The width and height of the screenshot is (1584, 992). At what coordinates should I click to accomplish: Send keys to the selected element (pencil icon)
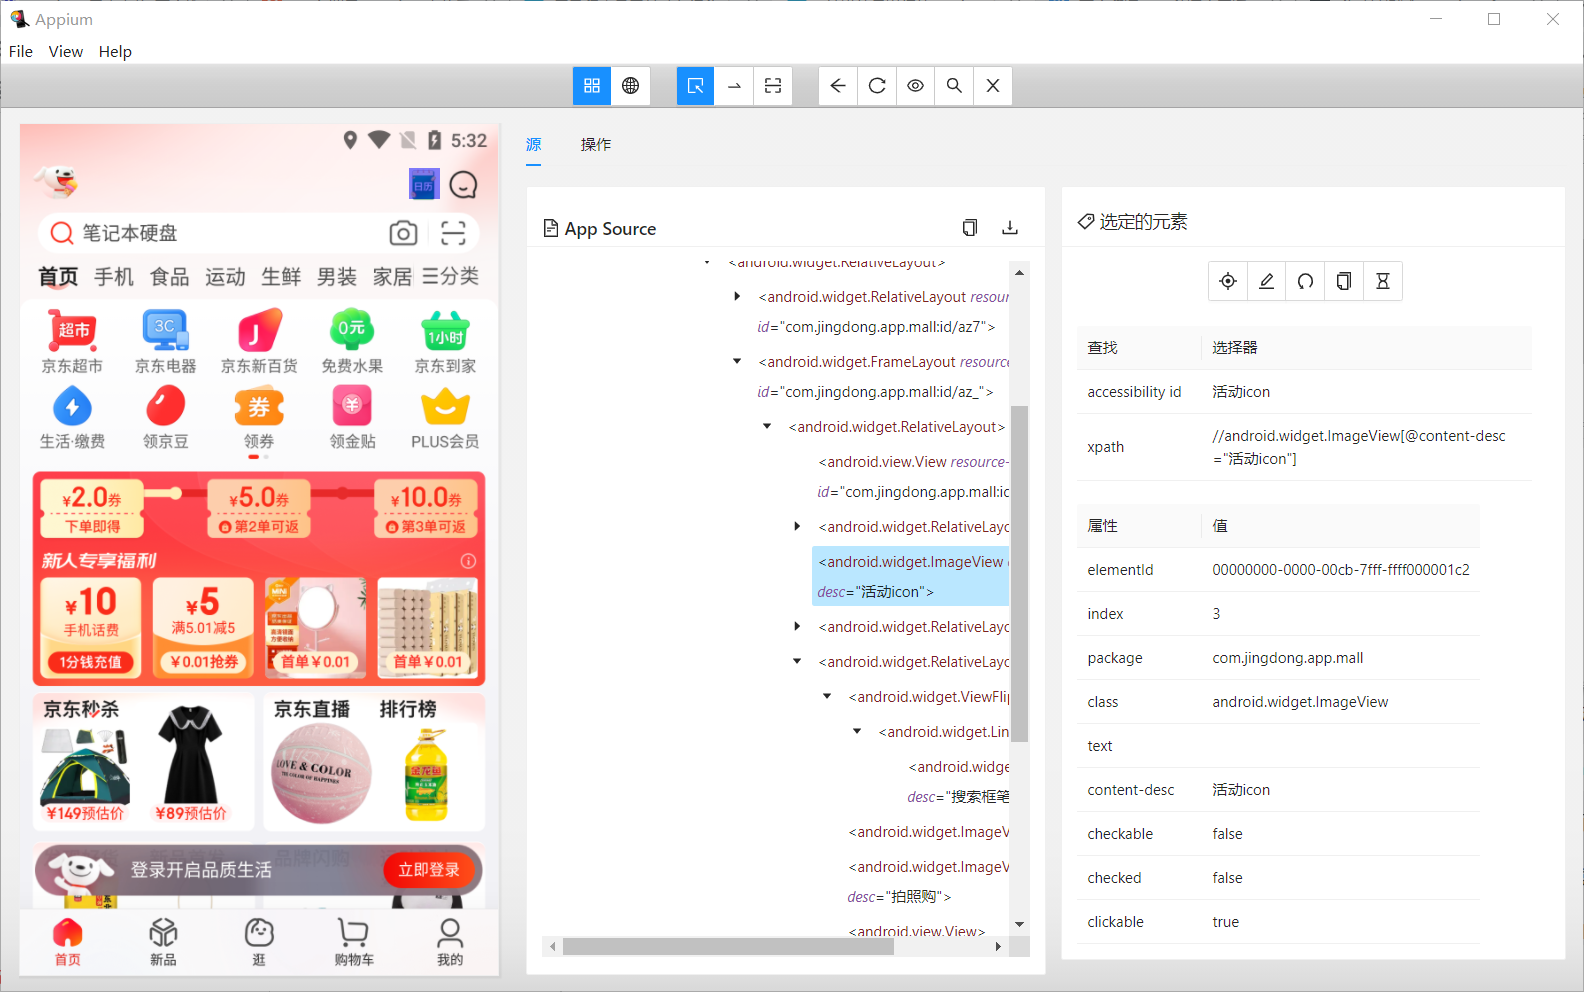(1266, 281)
